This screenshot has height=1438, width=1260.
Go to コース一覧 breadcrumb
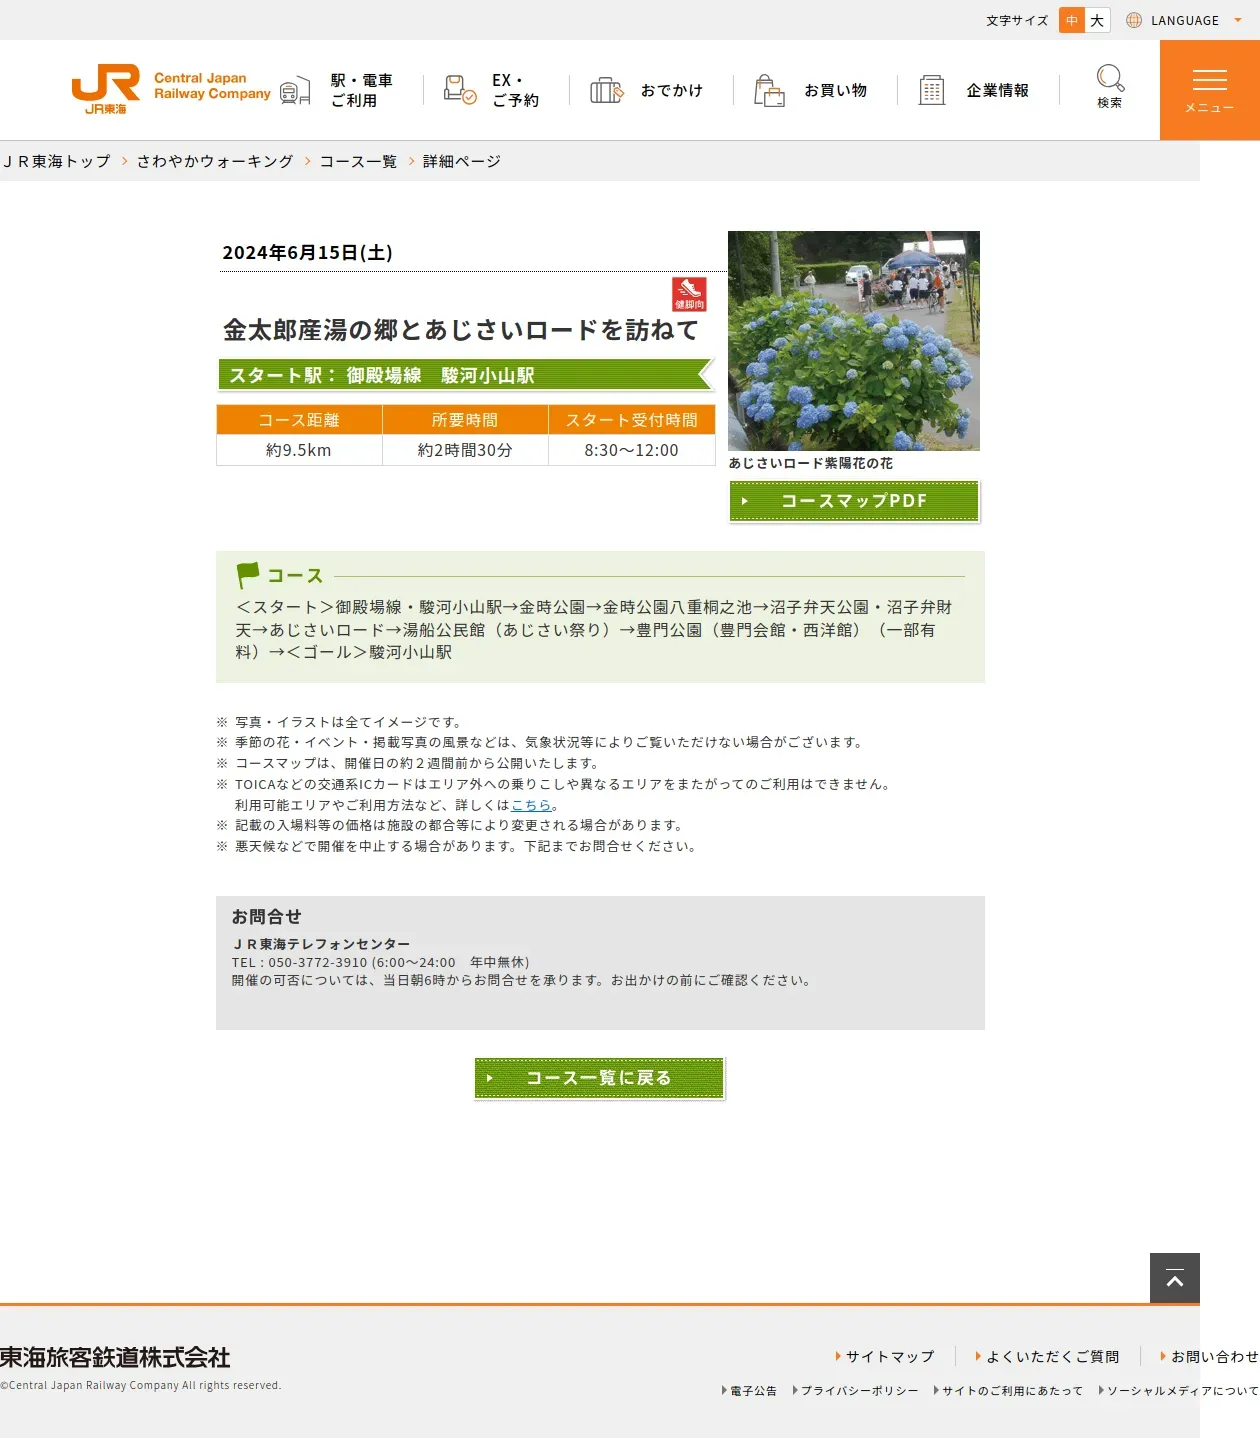358,161
